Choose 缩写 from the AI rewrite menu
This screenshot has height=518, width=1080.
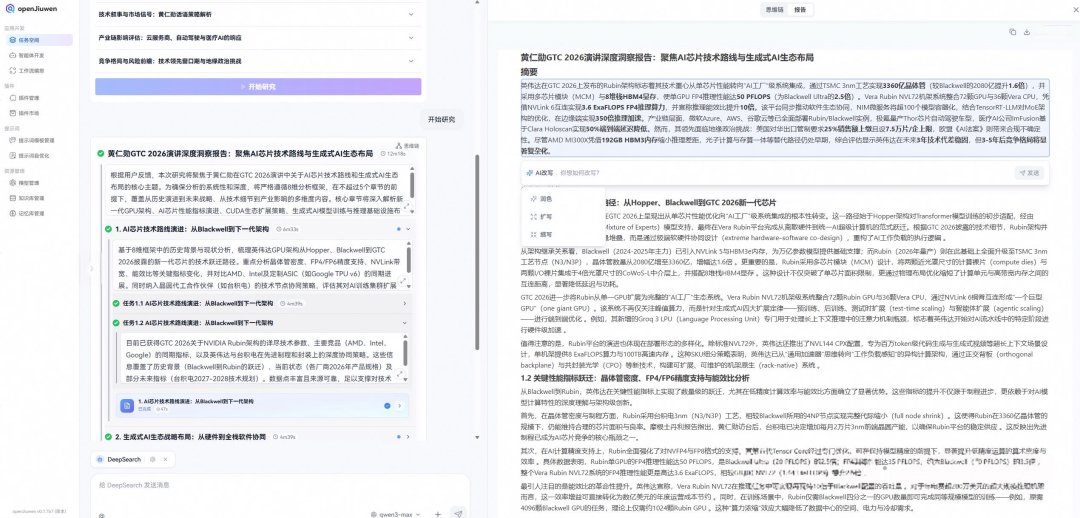(x=545, y=234)
